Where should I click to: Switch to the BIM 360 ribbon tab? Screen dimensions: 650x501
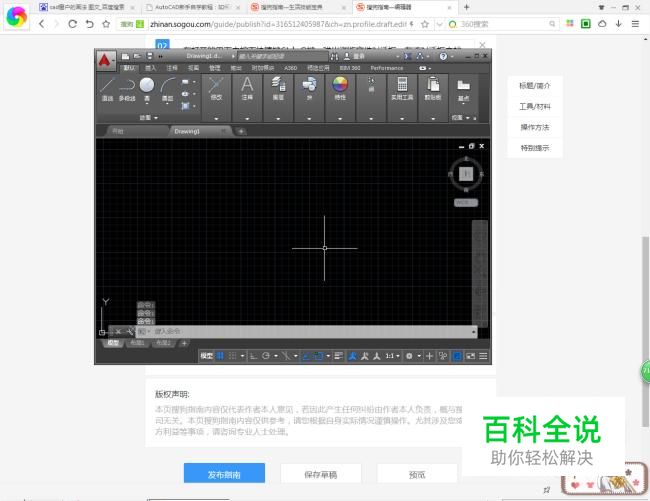(350, 68)
